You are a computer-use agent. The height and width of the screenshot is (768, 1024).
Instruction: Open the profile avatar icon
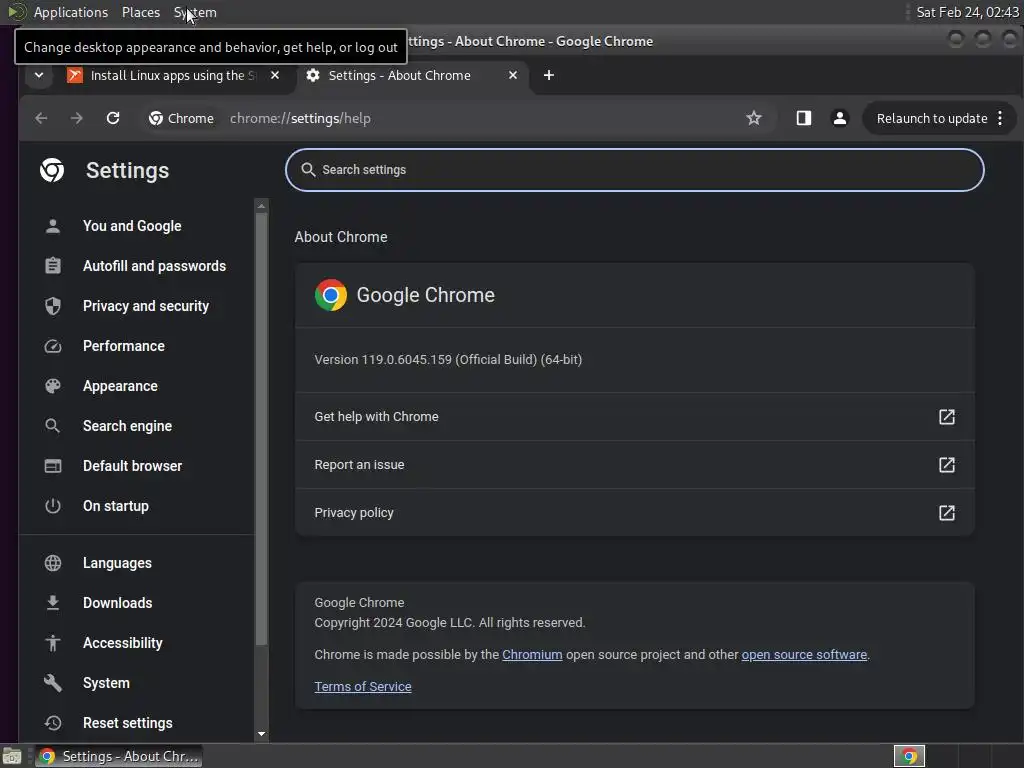point(840,118)
